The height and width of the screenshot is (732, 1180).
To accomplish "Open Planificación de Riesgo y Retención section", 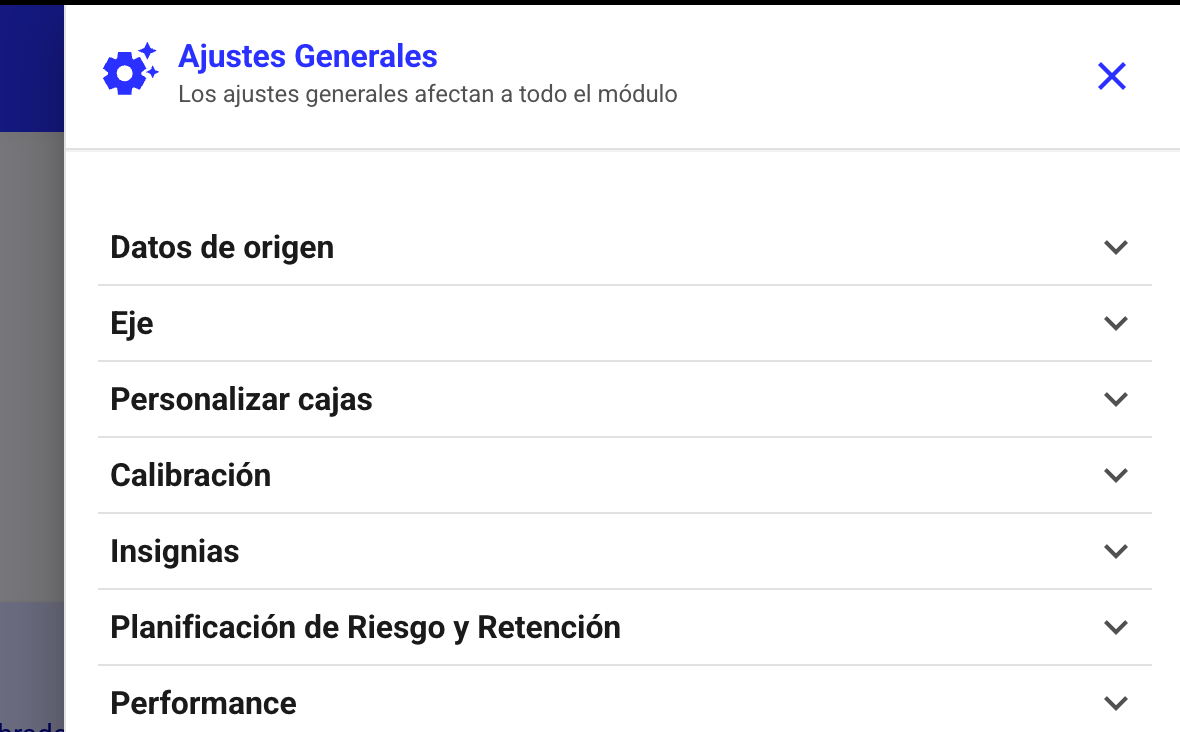I will click(x=365, y=627).
